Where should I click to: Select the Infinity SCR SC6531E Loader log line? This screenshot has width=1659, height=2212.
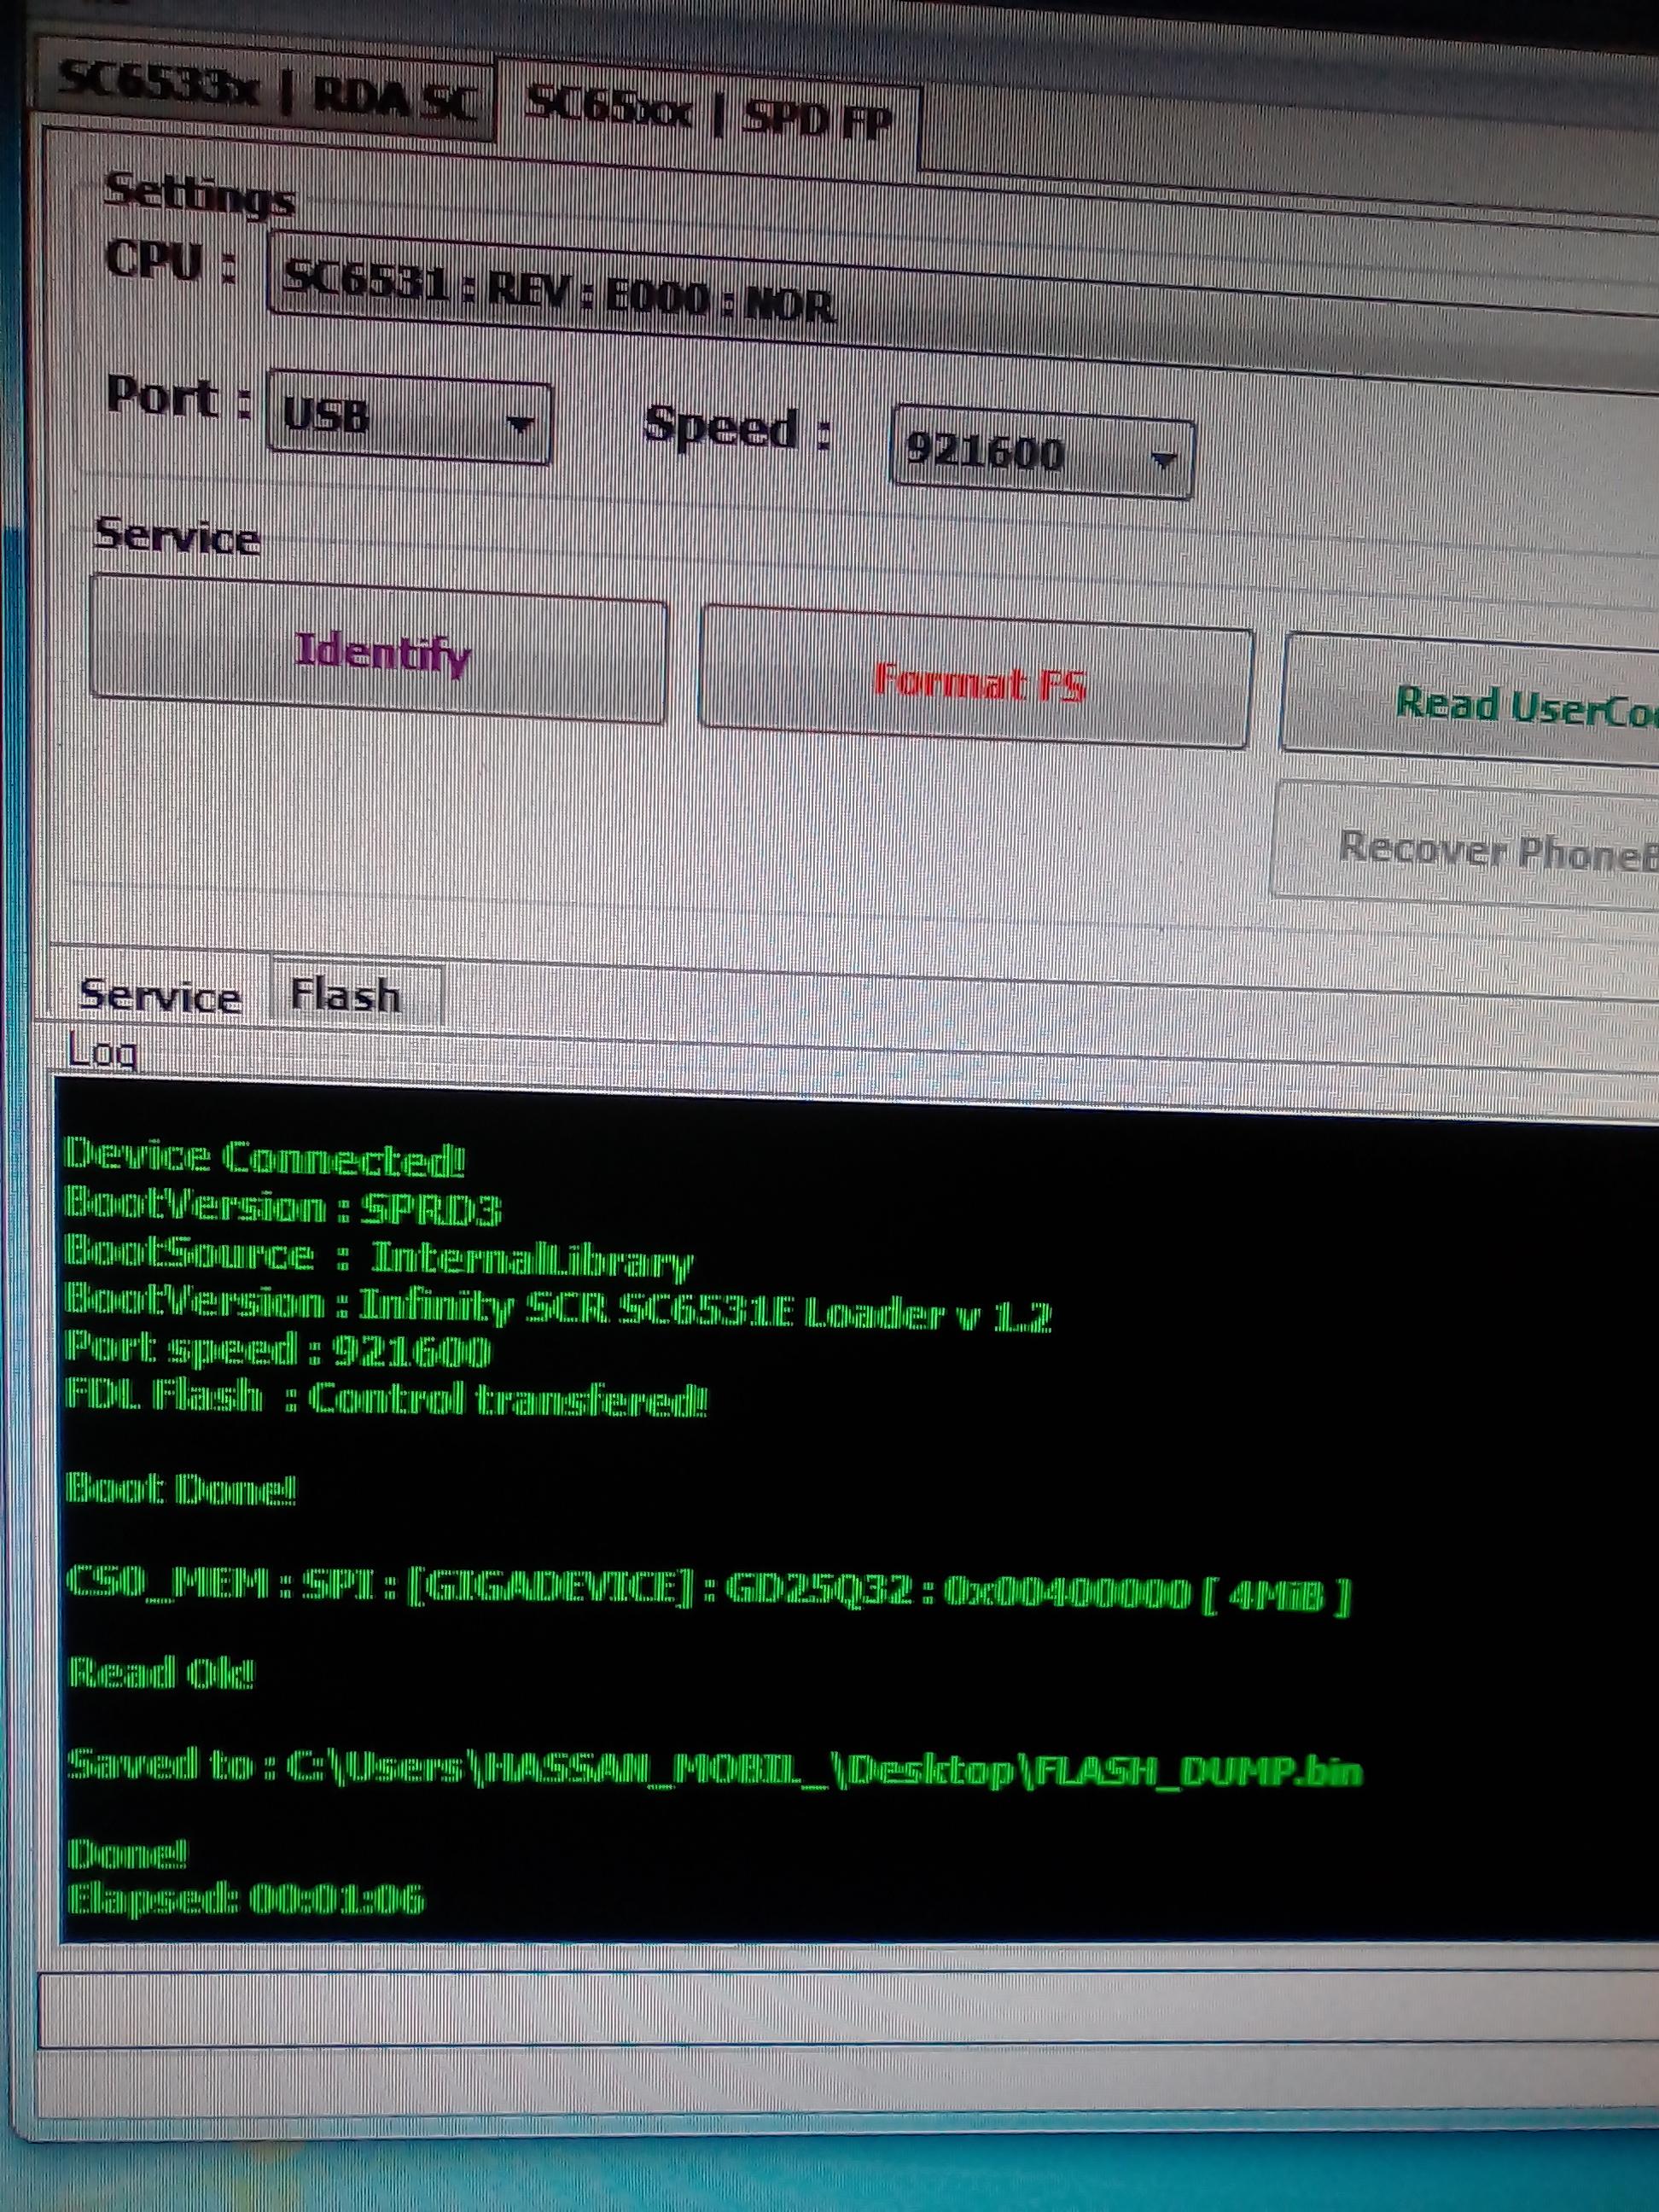click(x=558, y=1307)
